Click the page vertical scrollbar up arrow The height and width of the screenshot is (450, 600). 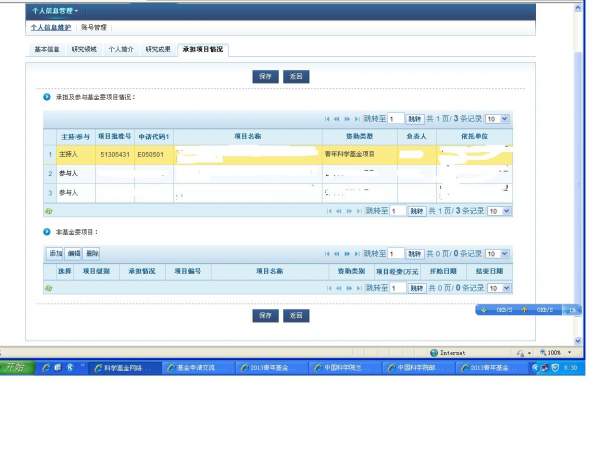coord(578,8)
